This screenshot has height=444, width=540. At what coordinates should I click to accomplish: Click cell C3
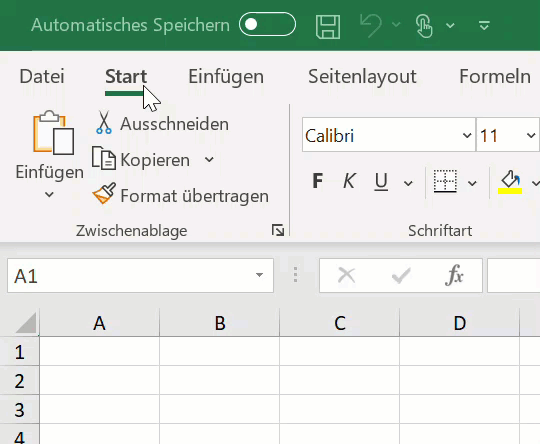(340, 409)
